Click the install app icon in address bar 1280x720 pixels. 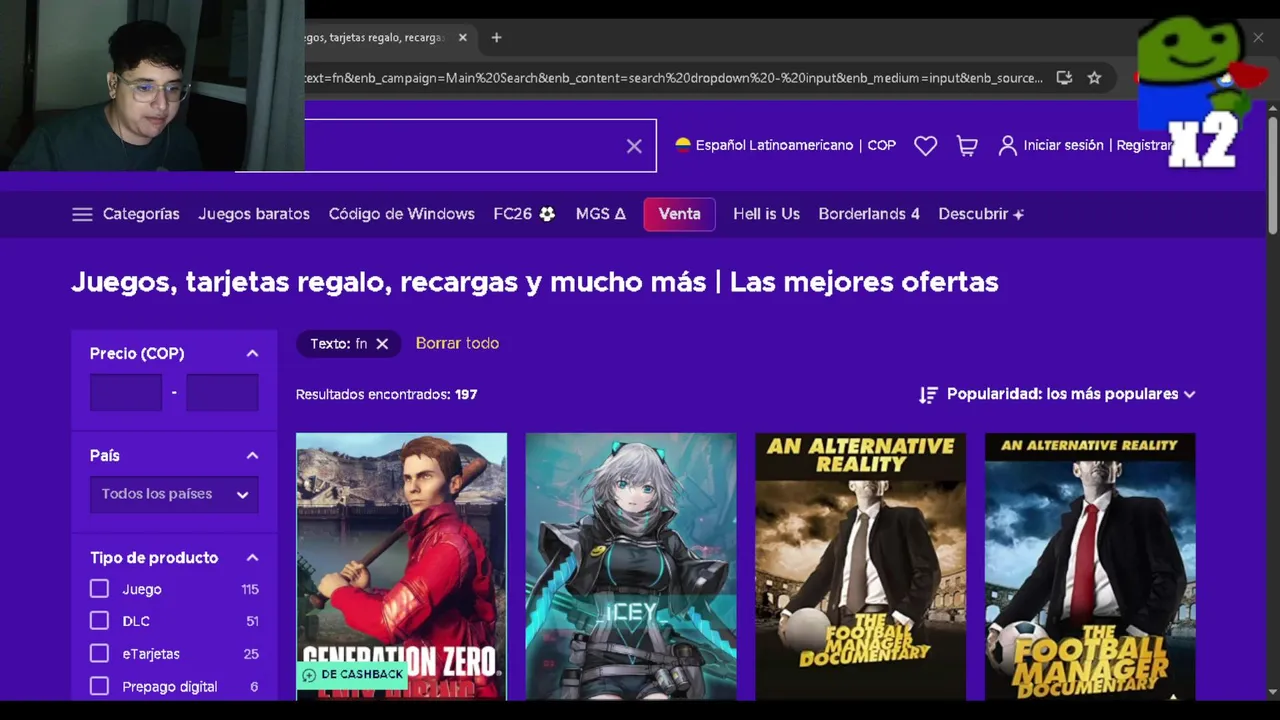point(1064,77)
